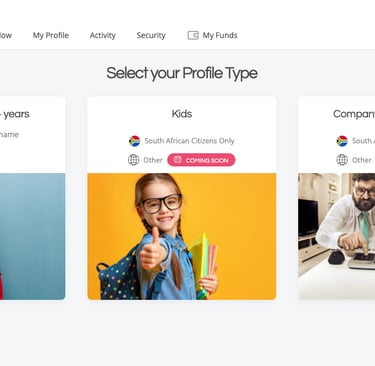Go to My Funds
Screen dimensions: 375x366
pos(220,35)
